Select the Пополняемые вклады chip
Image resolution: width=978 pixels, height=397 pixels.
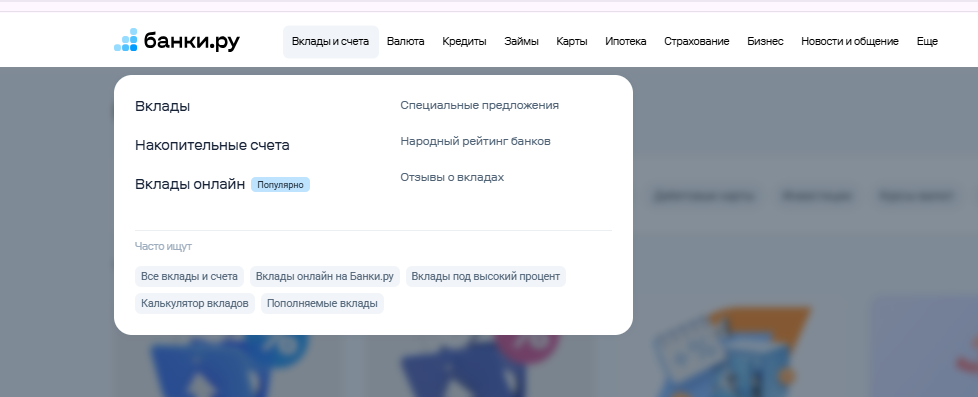click(322, 303)
